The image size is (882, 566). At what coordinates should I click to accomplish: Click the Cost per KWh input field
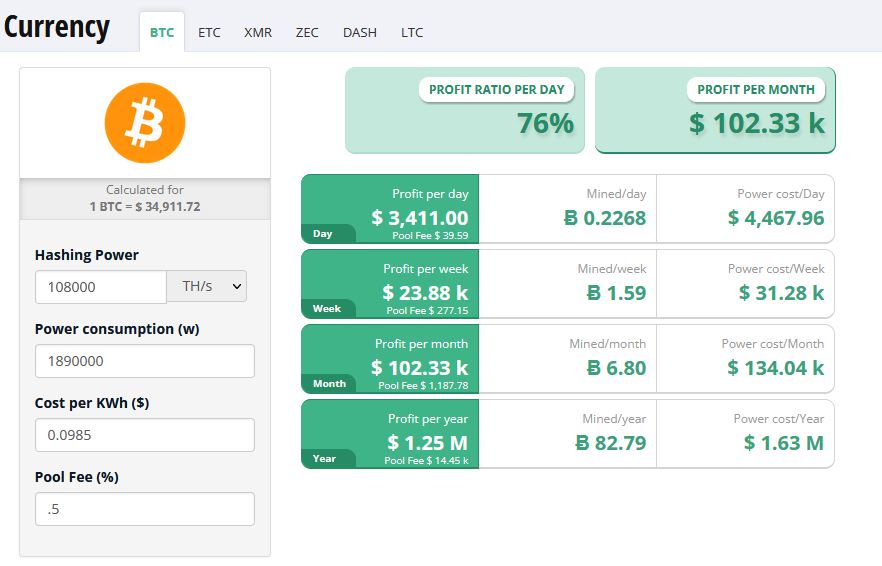(x=144, y=435)
